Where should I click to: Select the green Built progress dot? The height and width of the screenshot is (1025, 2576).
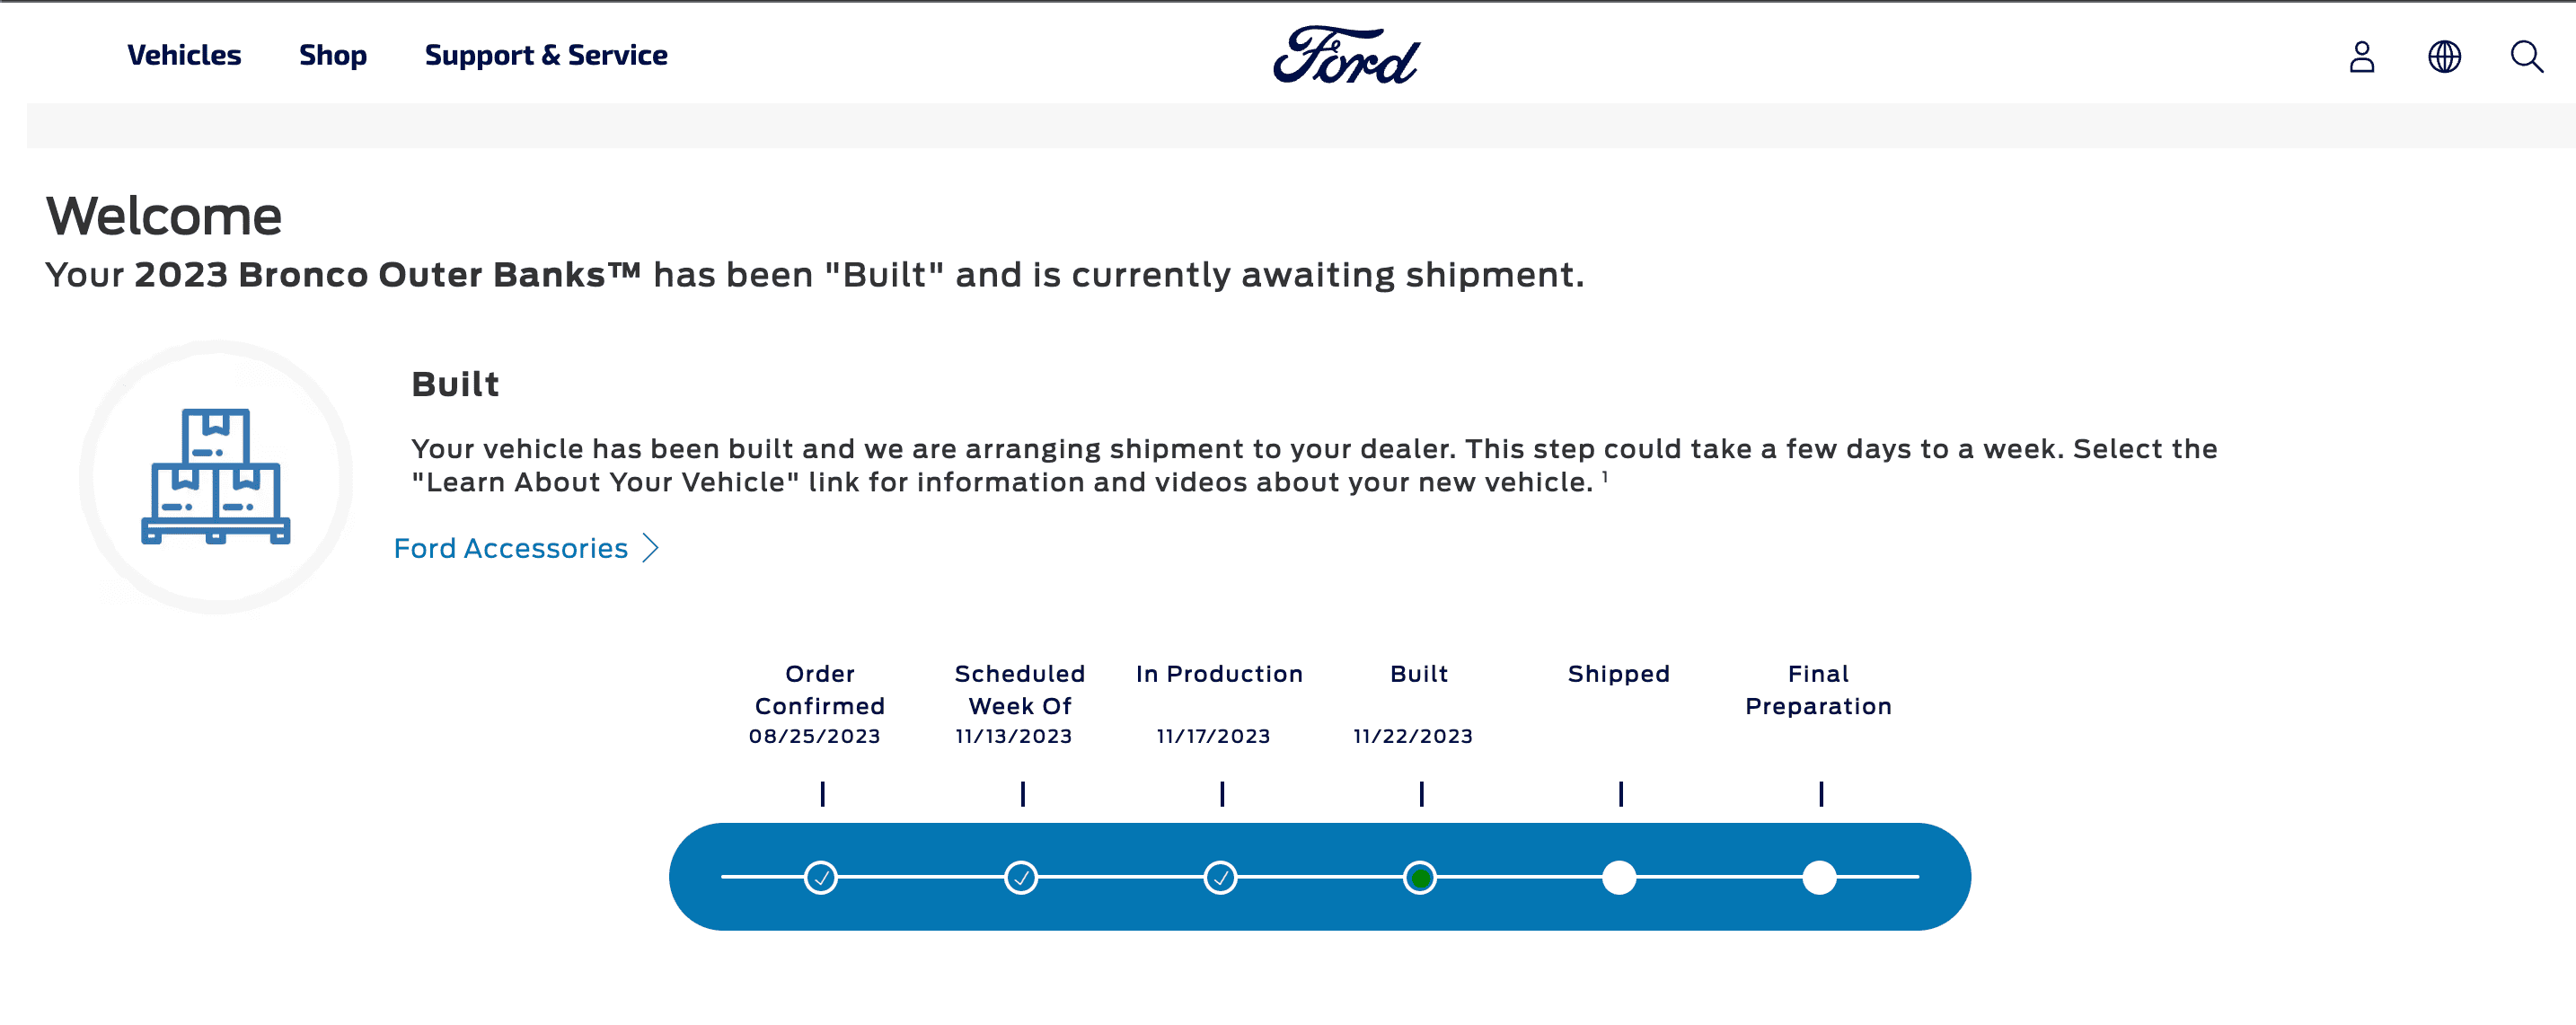[x=1420, y=878]
